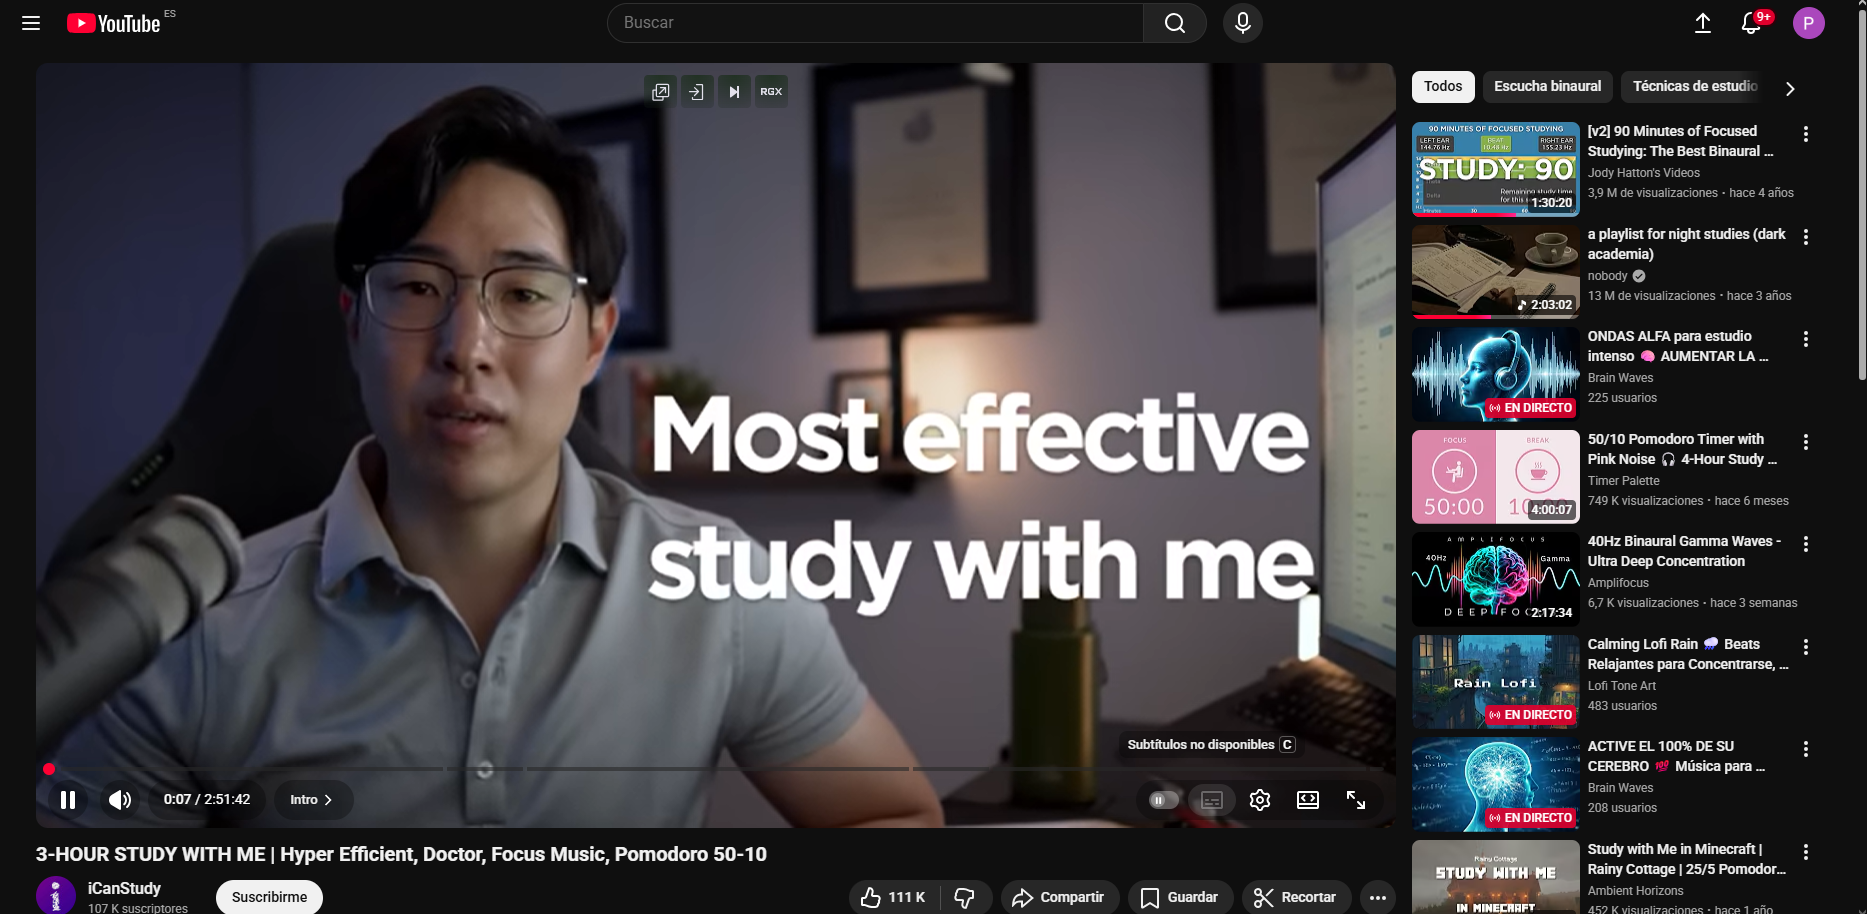Click the Compartir share button
The image size is (1867, 914).
(1059, 897)
